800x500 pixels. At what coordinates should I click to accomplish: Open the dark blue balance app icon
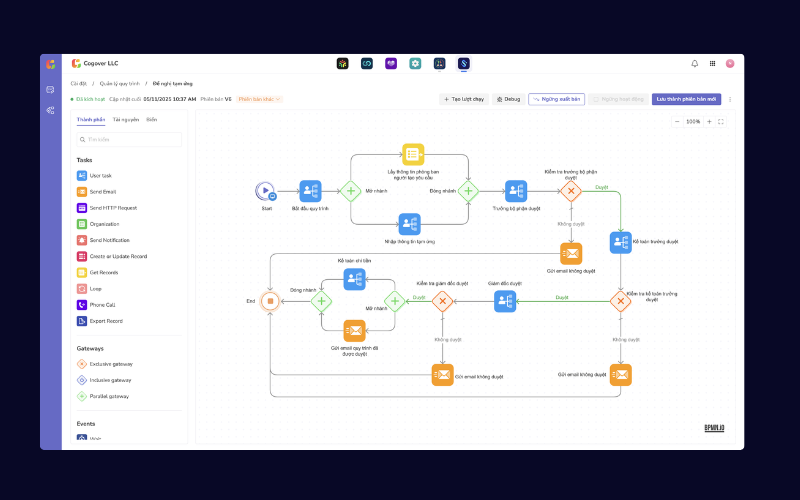(439, 64)
